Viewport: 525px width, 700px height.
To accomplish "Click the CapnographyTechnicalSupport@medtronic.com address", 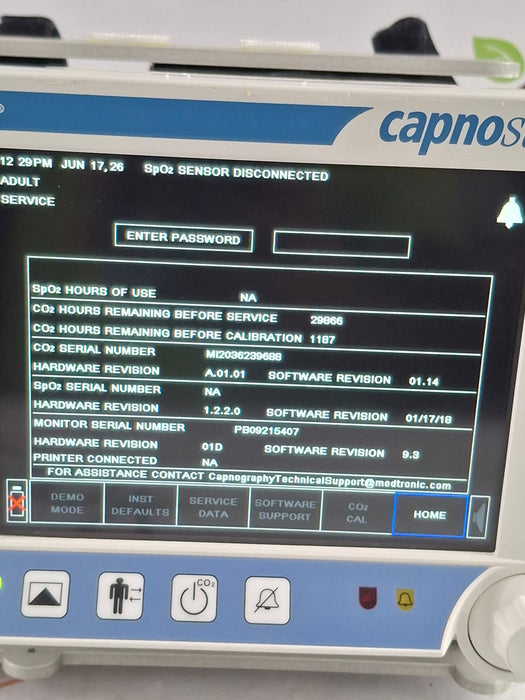I will [330, 481].
